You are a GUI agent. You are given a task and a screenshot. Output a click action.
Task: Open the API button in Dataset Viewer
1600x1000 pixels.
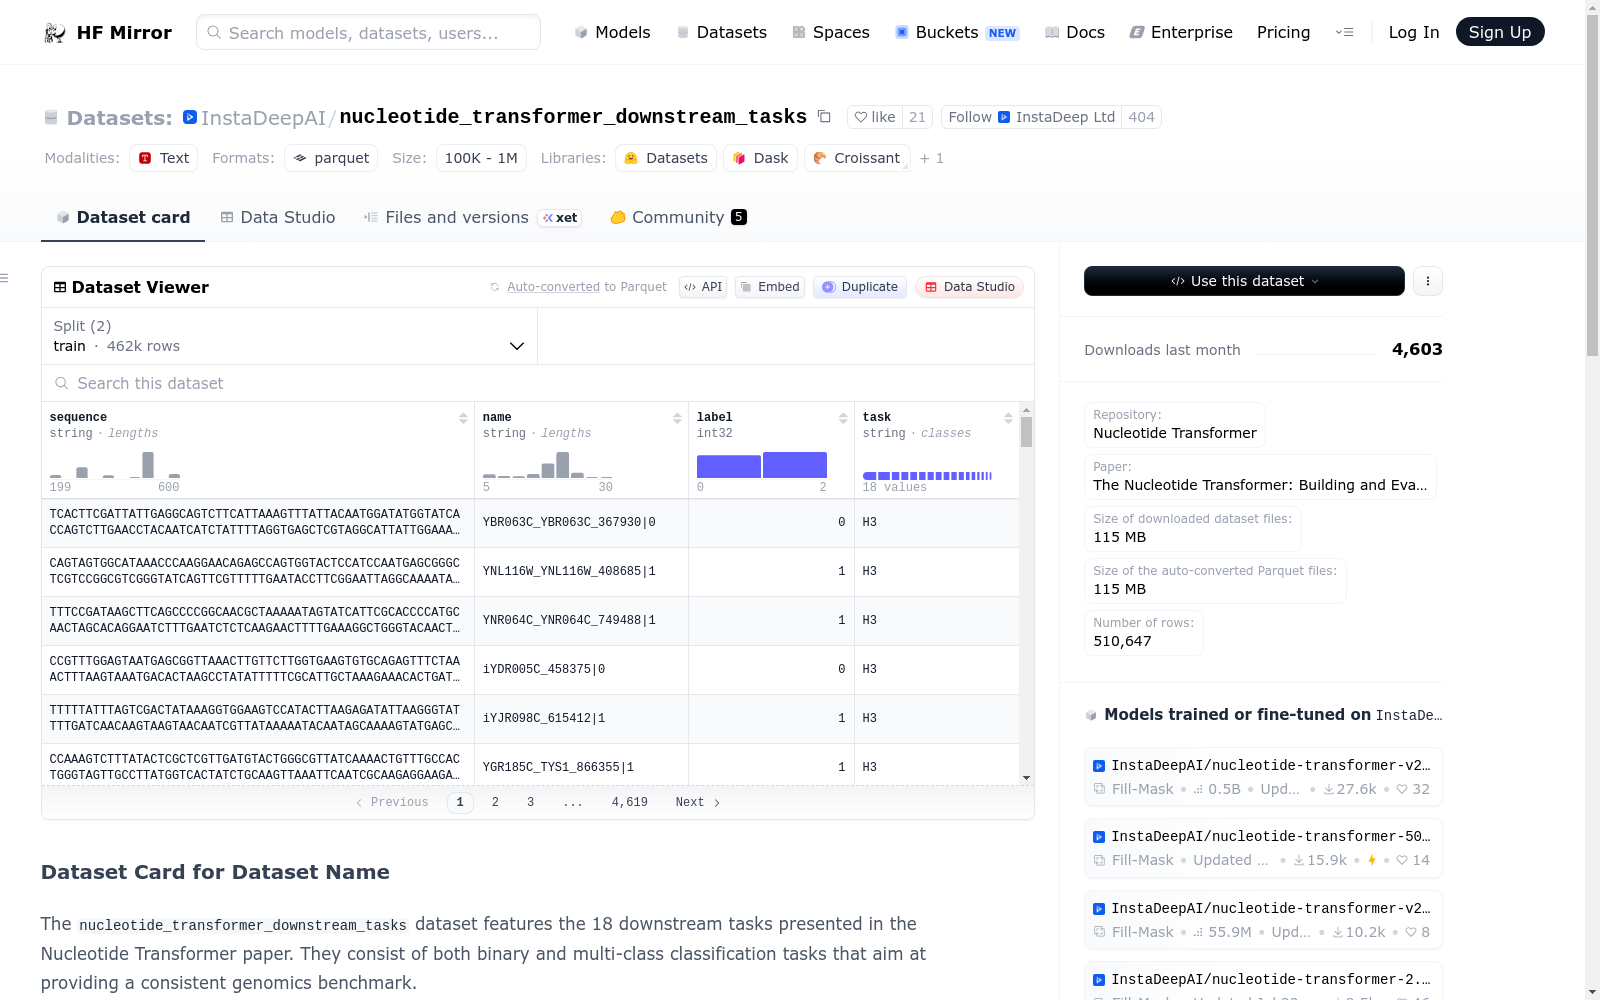pos(703,287)
